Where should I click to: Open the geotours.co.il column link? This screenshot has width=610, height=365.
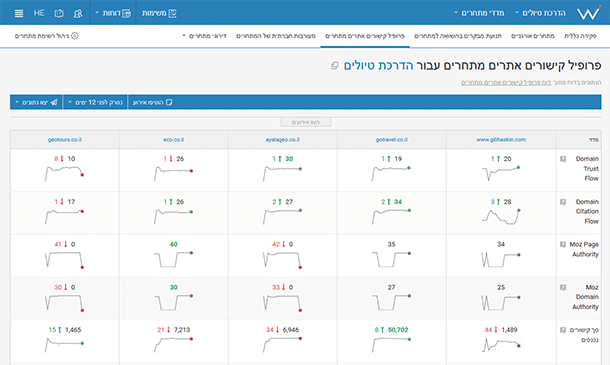(65, 139)
